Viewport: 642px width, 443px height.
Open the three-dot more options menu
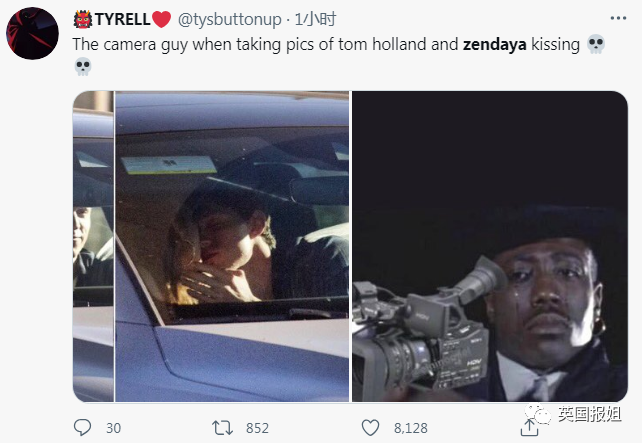tap(618, 18)
